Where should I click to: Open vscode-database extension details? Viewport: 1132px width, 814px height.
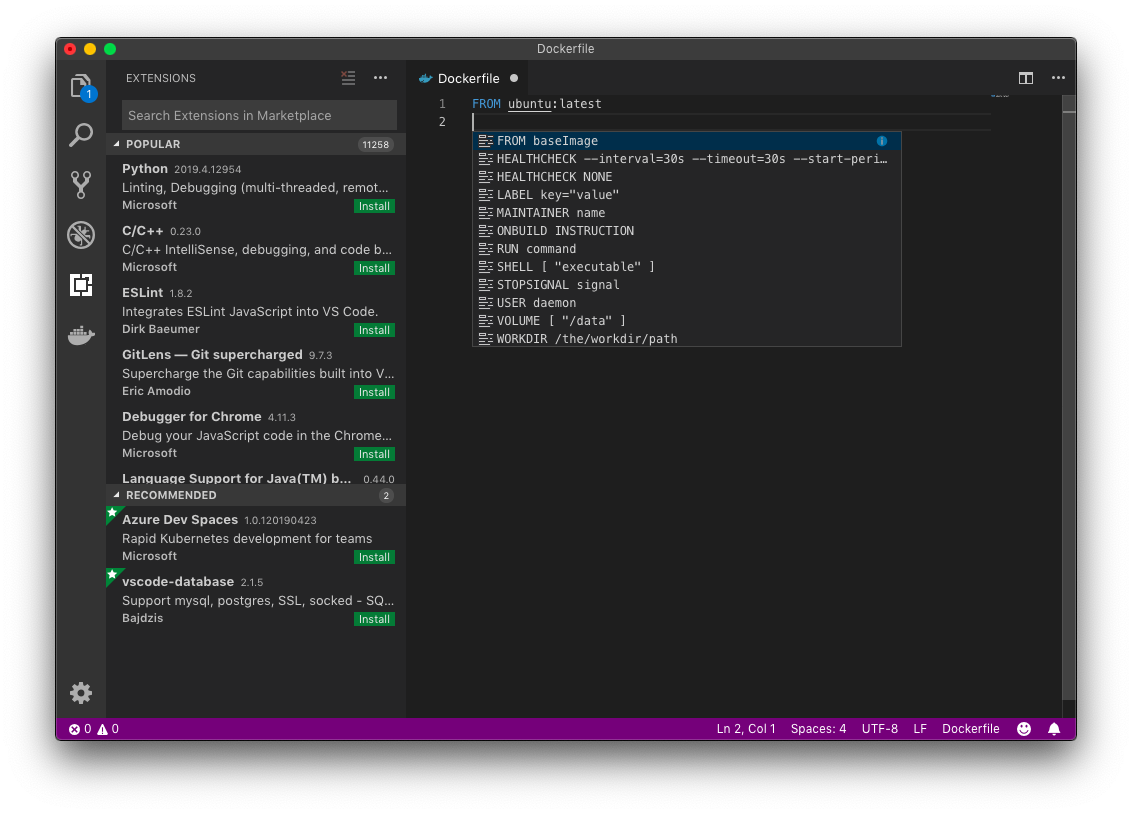pyautogui.click(x=256, y=600)
